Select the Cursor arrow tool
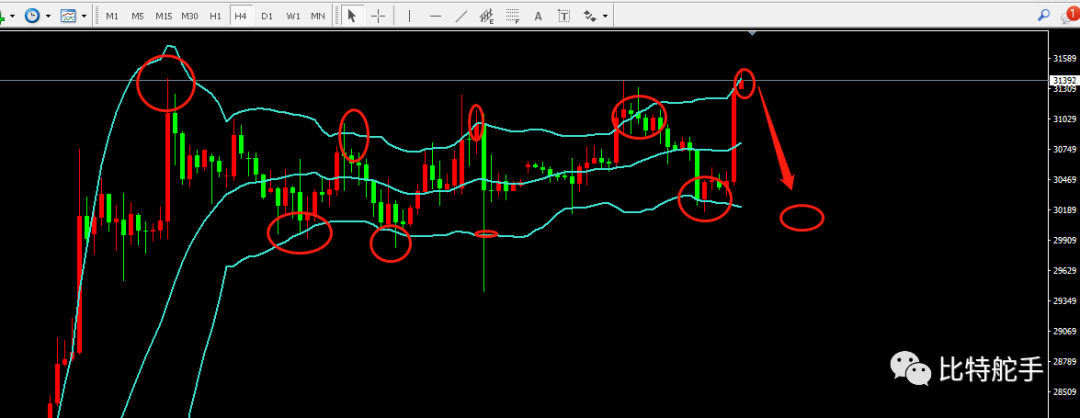Screen dimensions: 1080x418 [351, 15]
